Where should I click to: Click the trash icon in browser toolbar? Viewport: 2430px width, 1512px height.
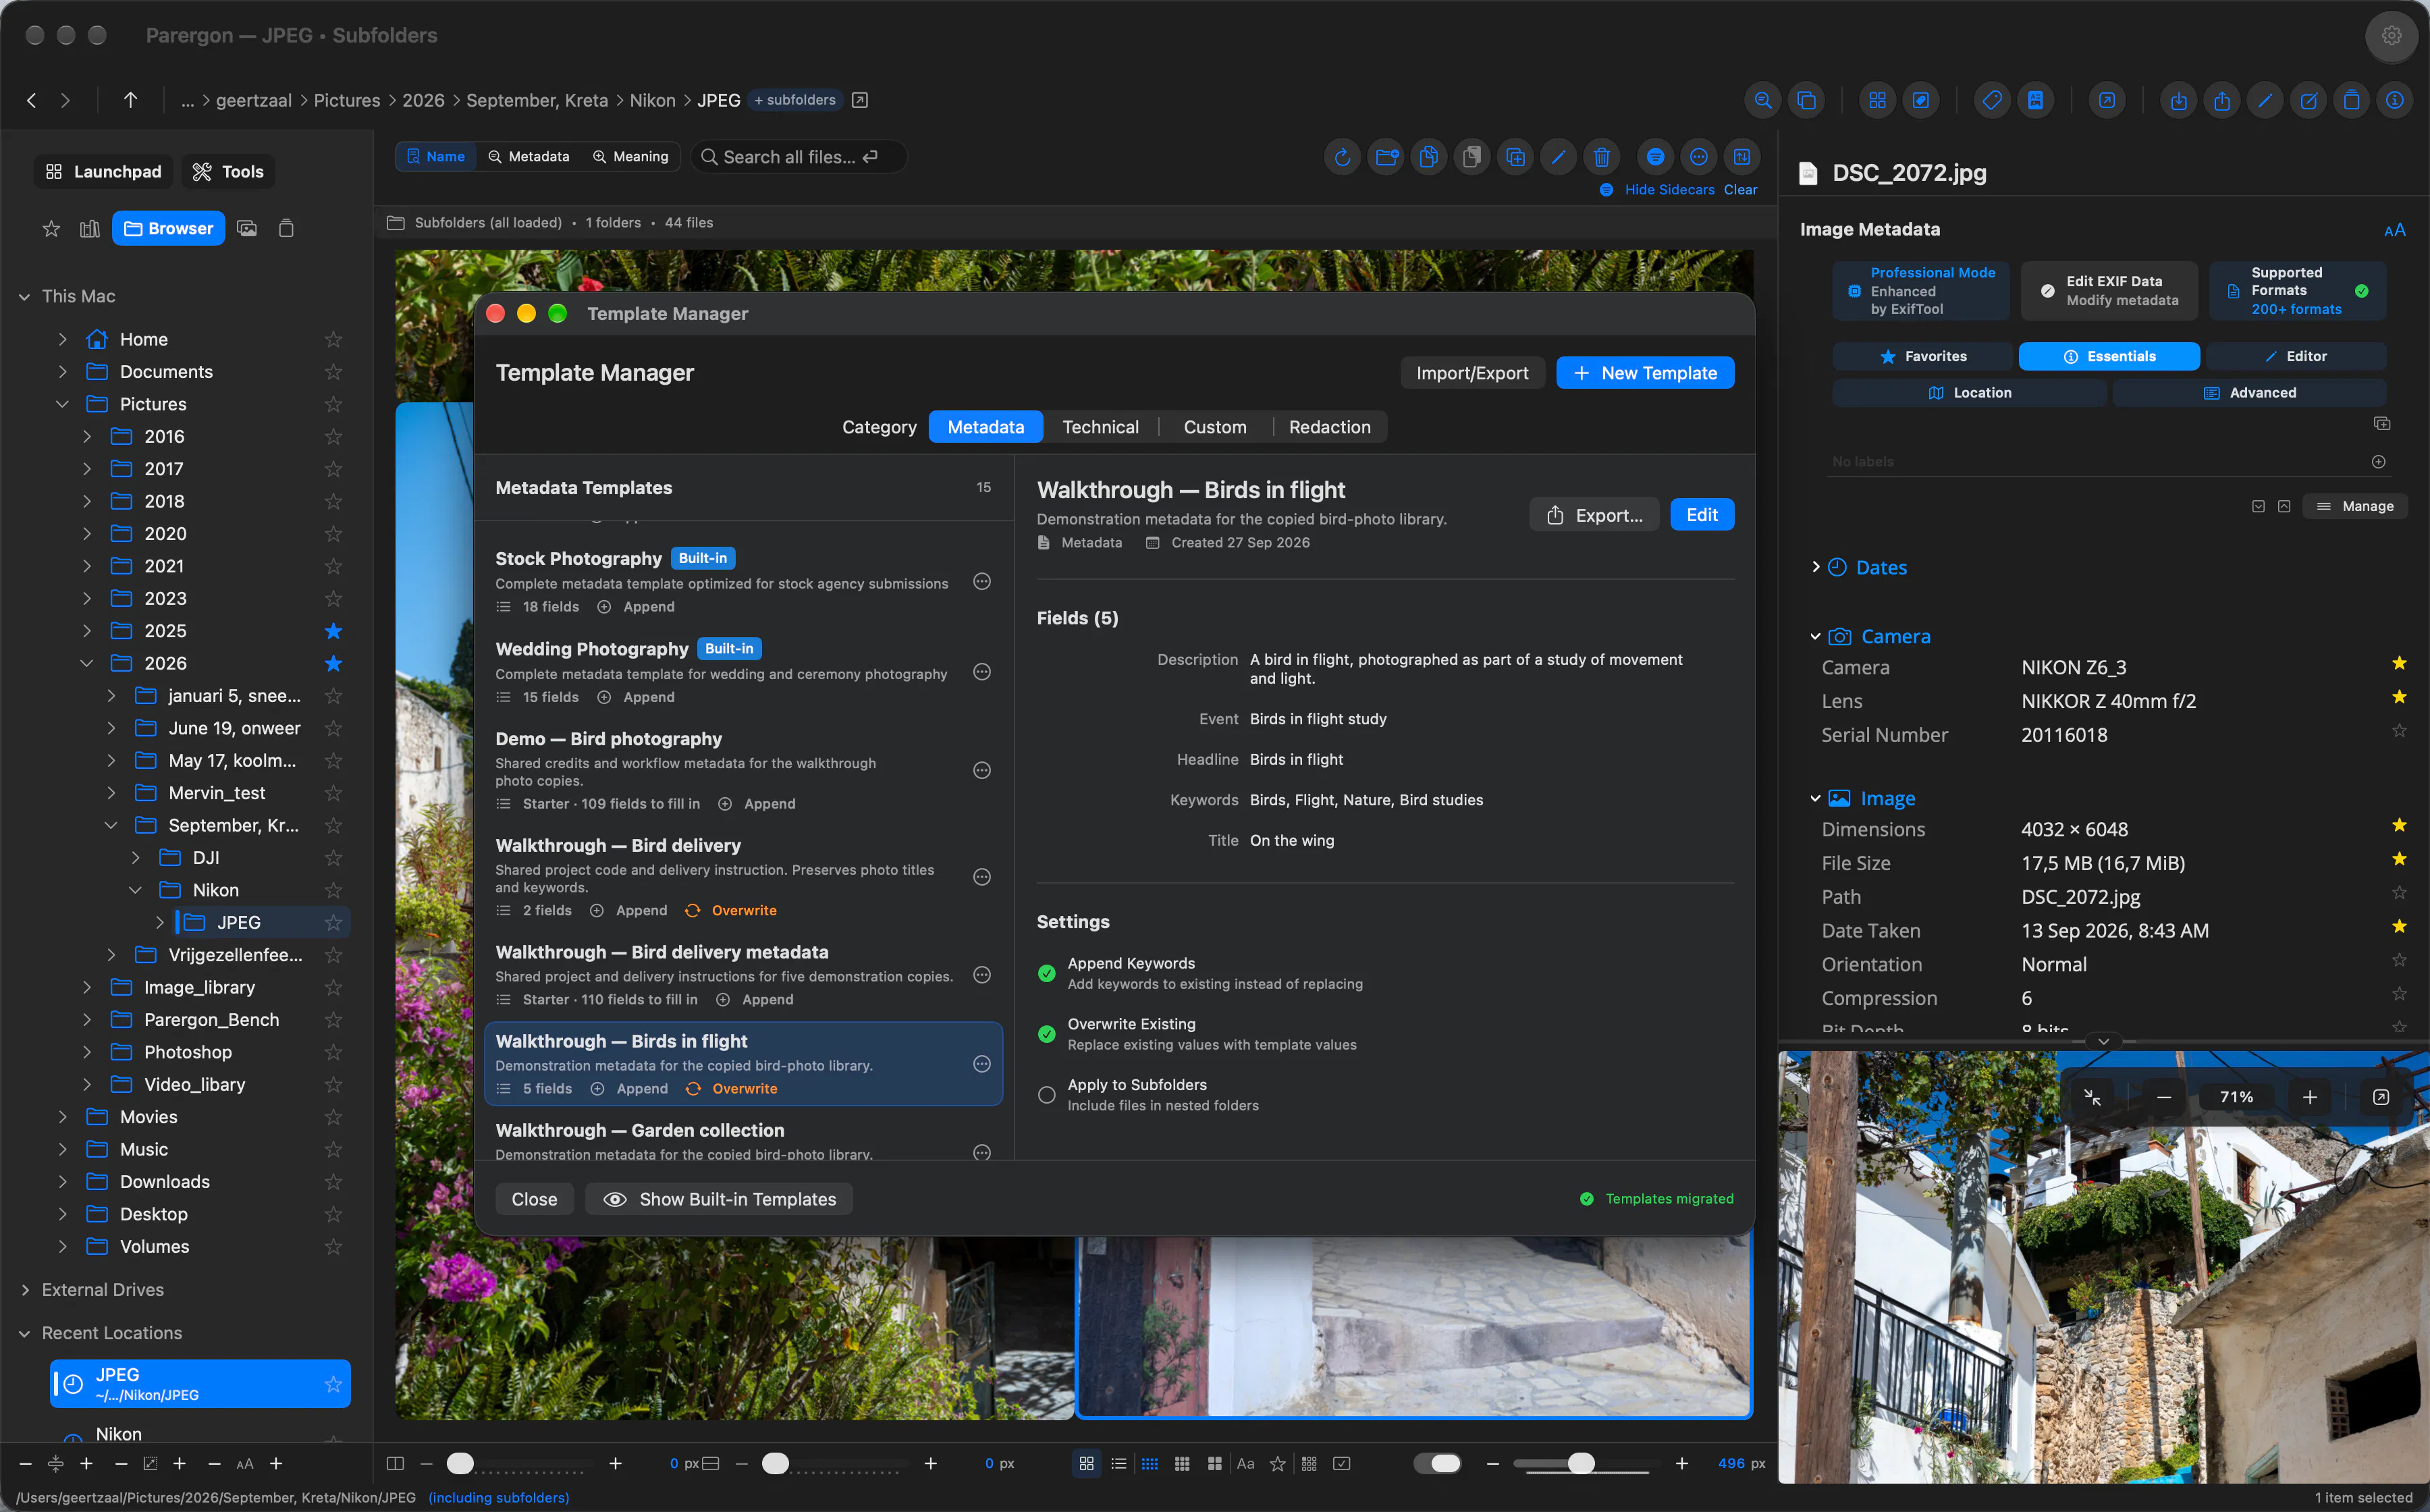pos(1601,157)
